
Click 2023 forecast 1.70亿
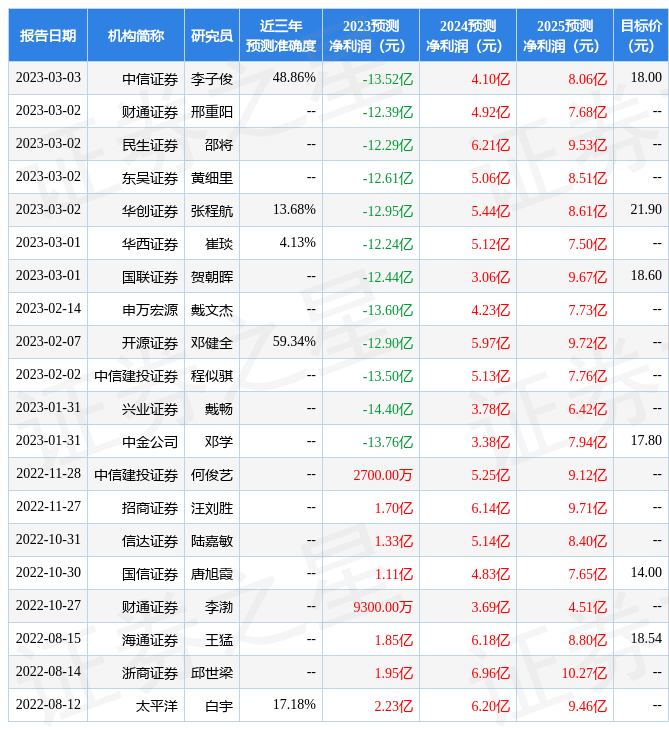click(x=394, y=508)
